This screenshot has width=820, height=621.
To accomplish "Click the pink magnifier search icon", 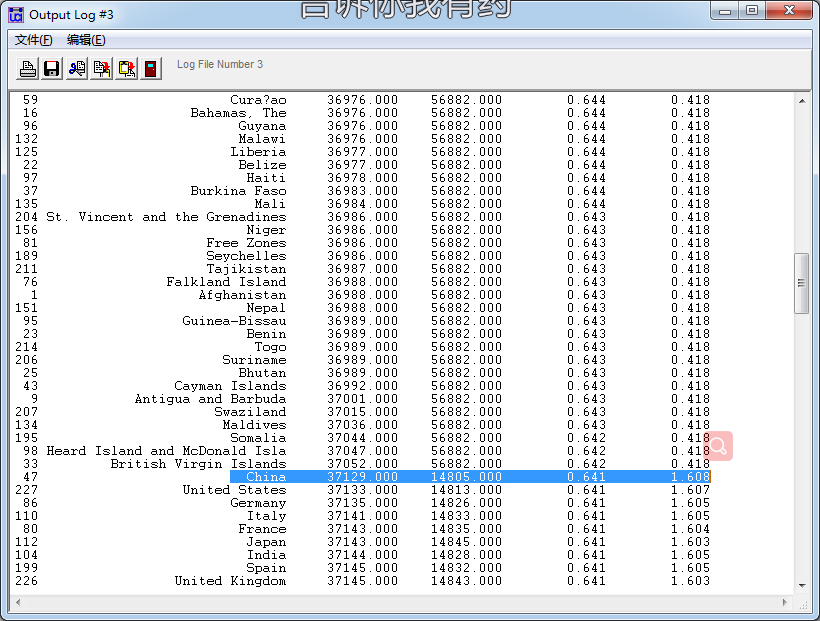I will 718,446.
